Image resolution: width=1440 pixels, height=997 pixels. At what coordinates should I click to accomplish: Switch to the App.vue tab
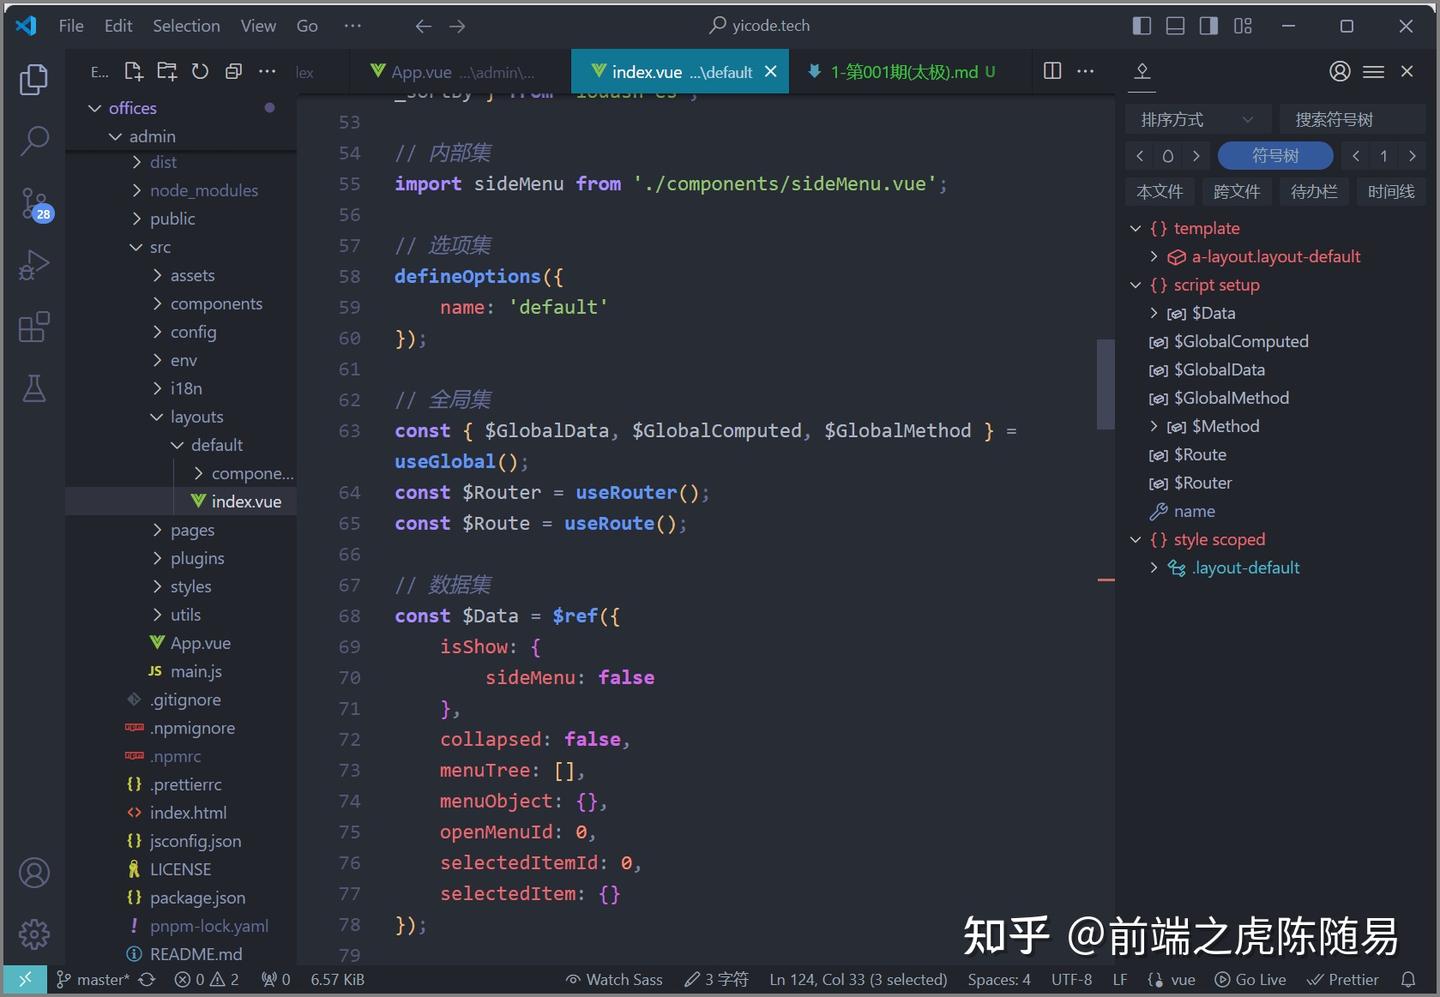(x=453, y=71)
